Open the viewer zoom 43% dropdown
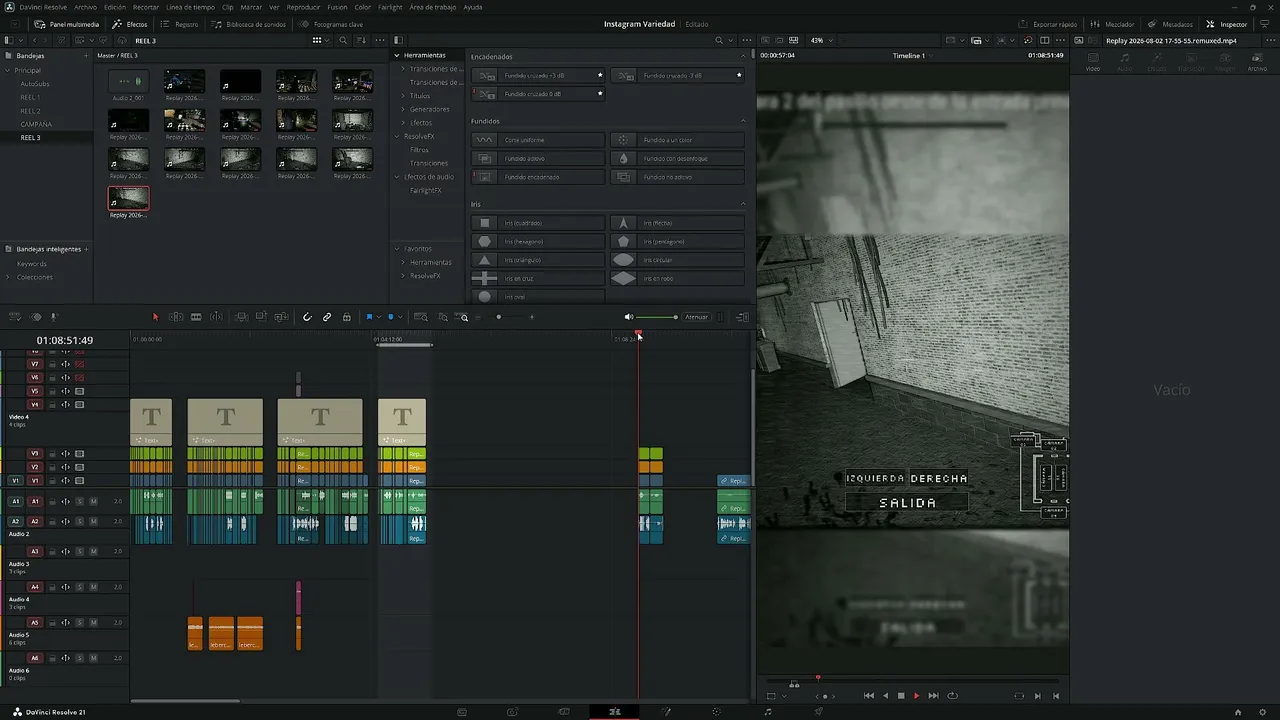This screenshot has width=1280, height=720. (820, 40)
